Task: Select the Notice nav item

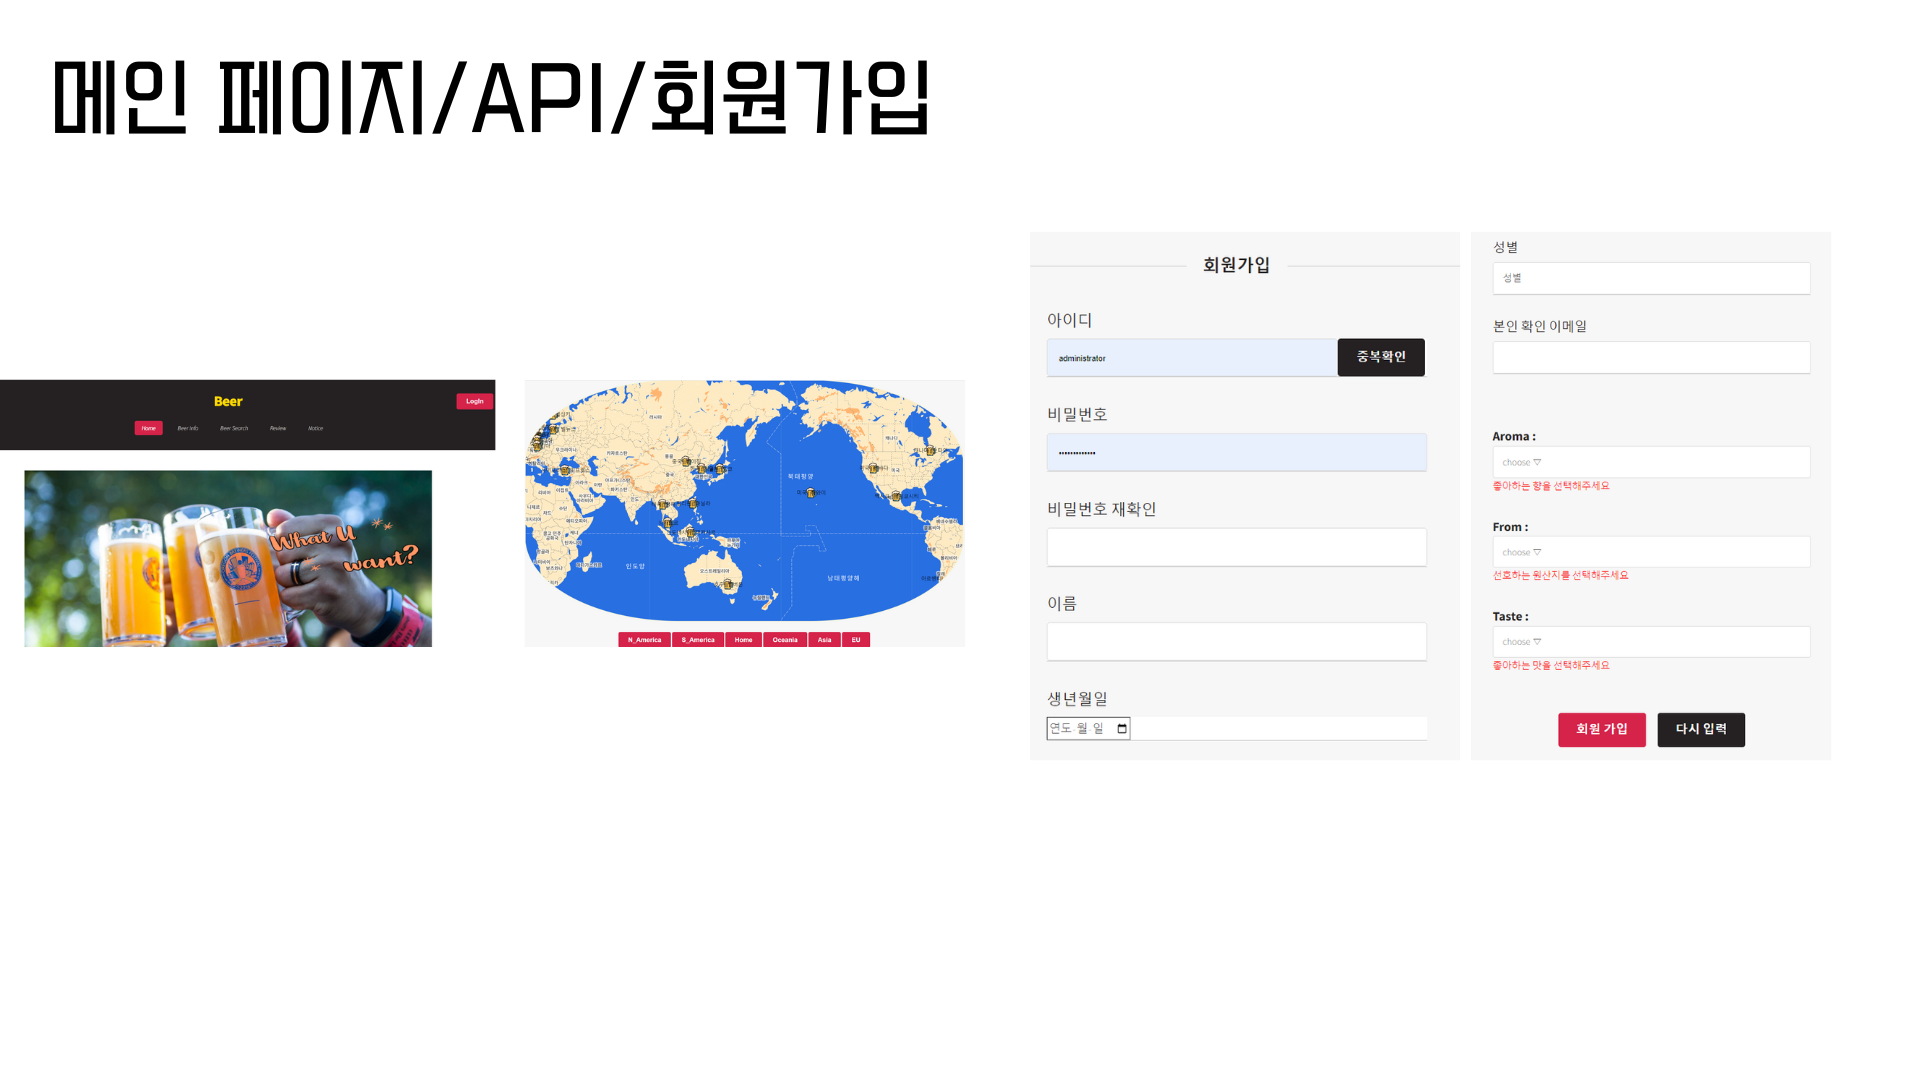Action: pos(316,428)
